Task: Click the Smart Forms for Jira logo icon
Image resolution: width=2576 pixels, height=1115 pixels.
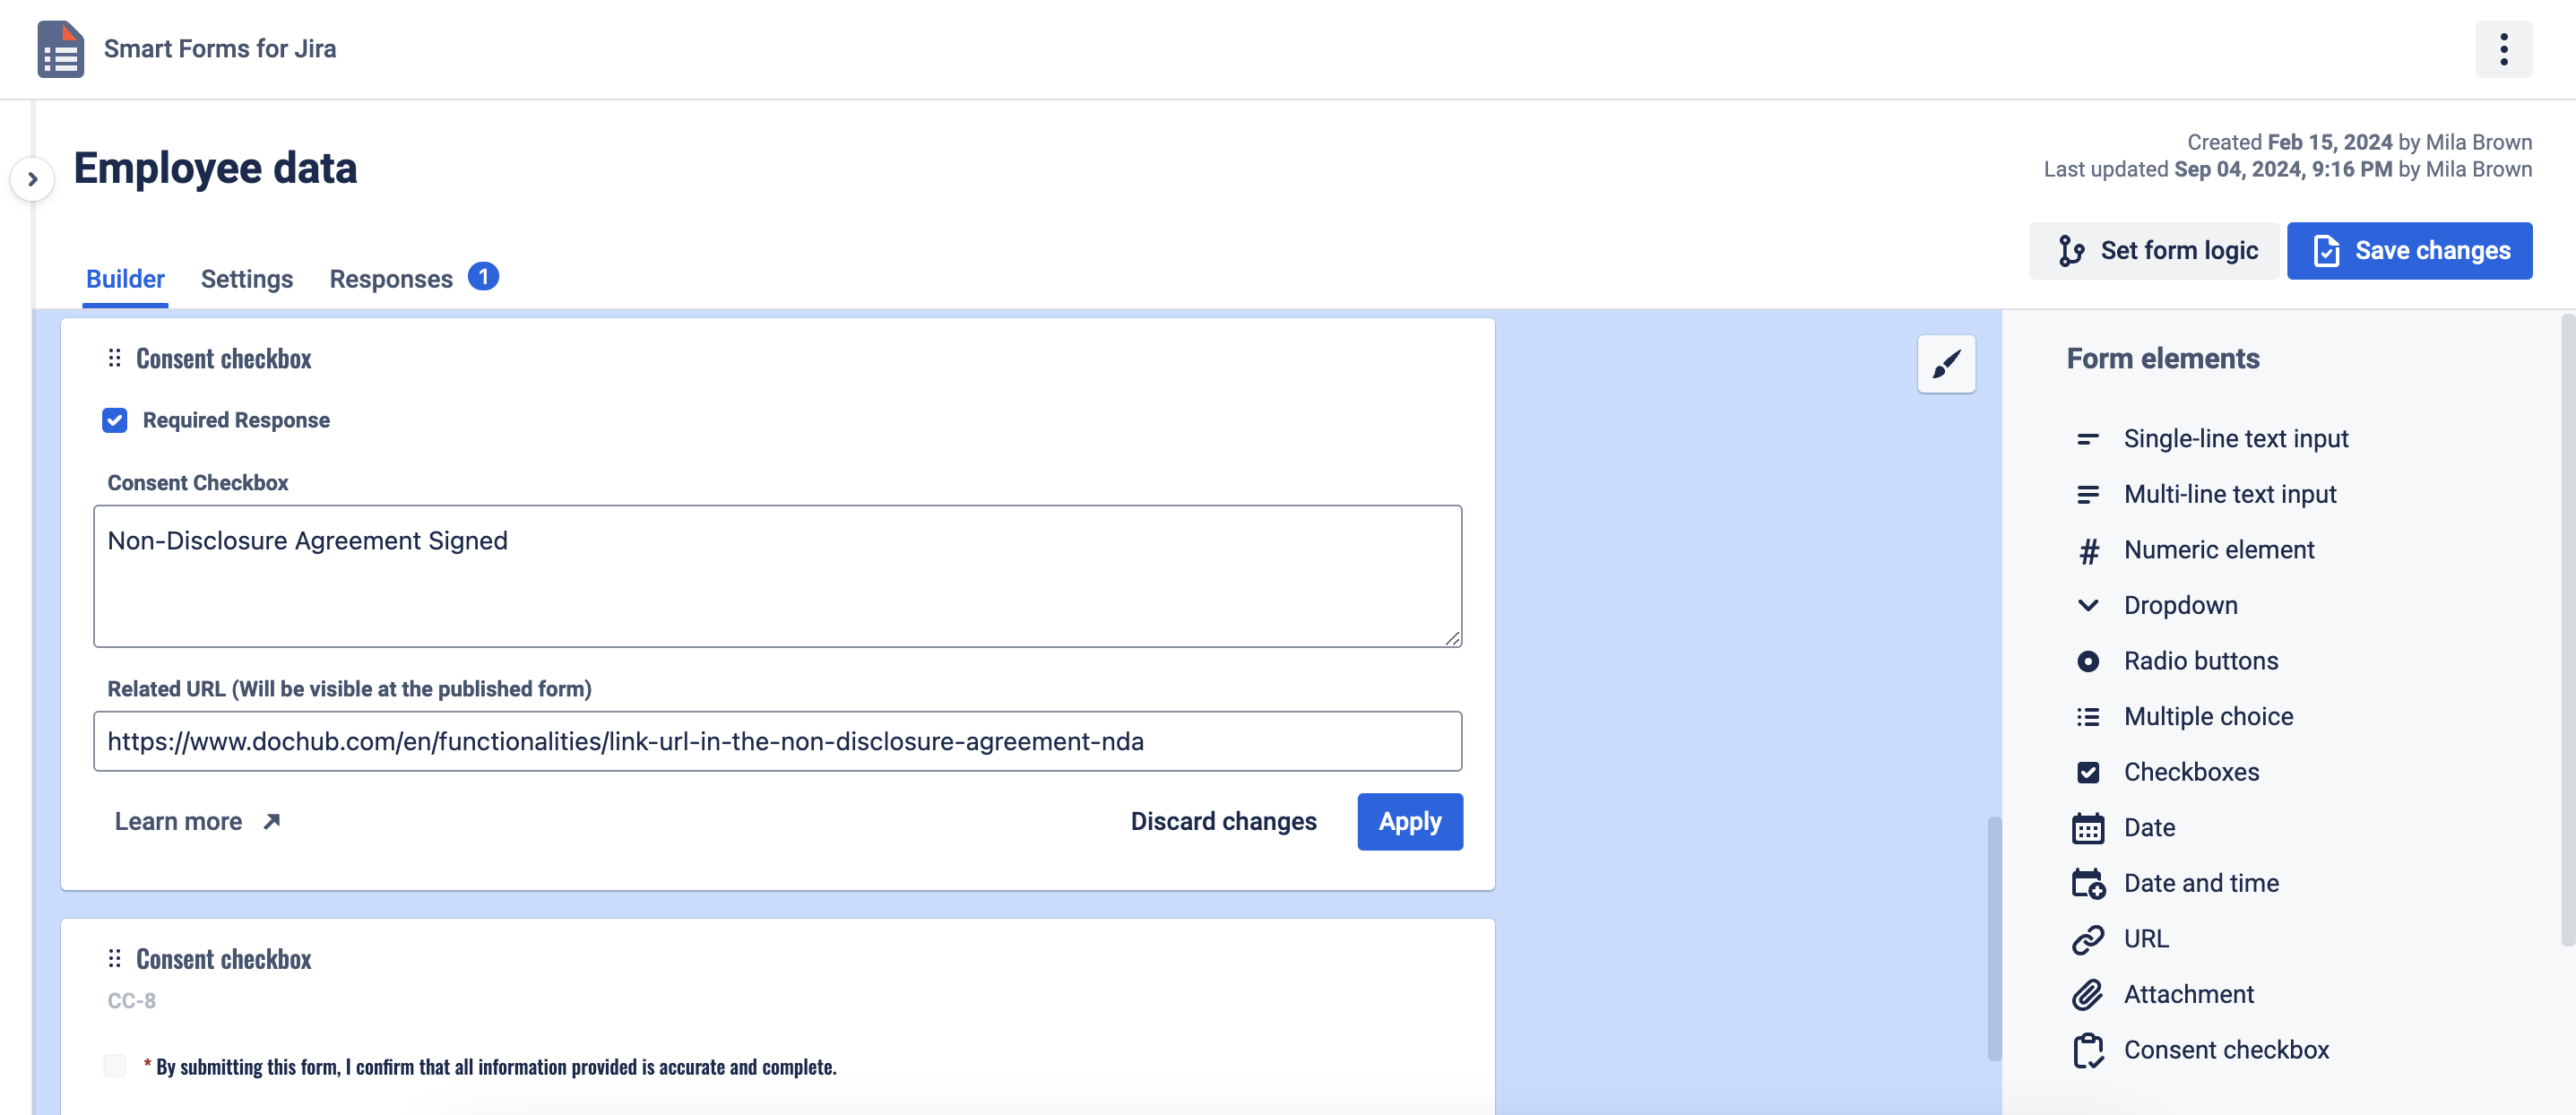Action: [61, 49]
